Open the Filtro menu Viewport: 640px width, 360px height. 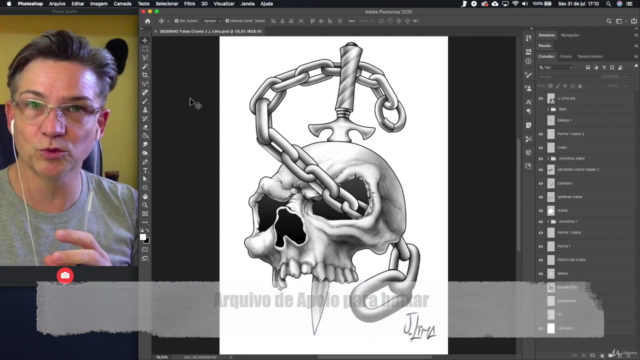189,4
